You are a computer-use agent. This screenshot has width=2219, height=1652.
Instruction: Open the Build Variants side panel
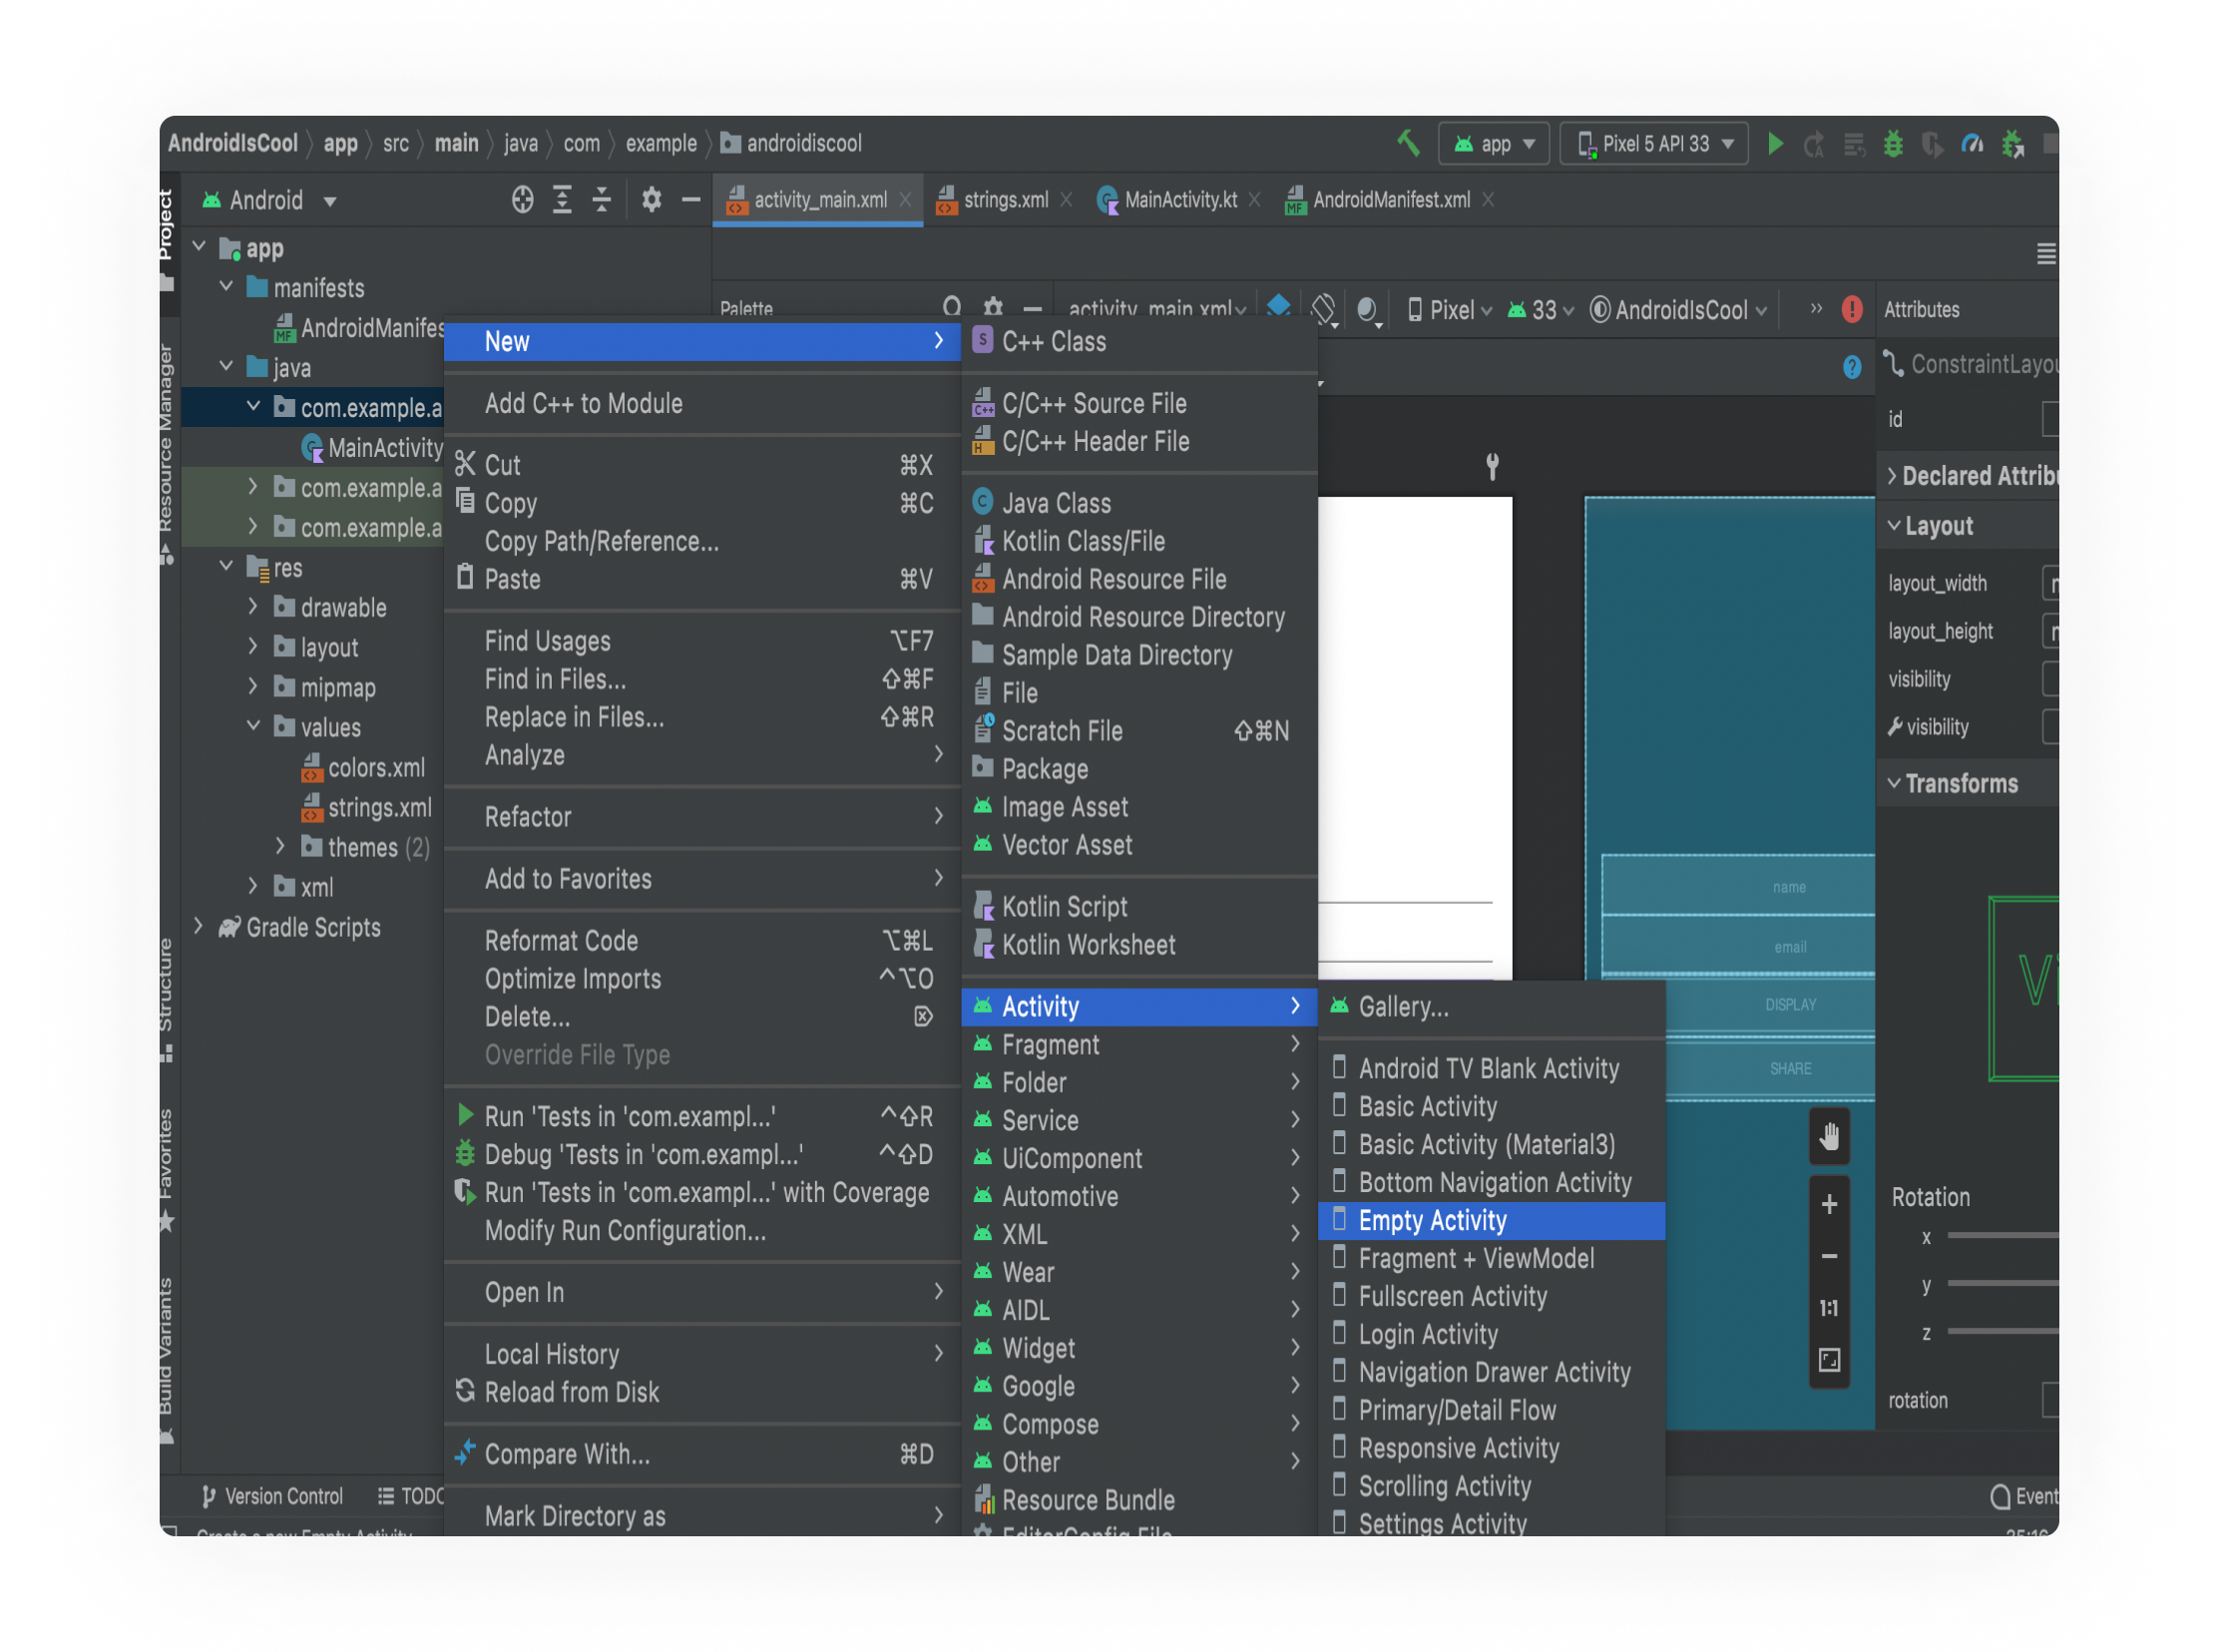point(165,1360)
